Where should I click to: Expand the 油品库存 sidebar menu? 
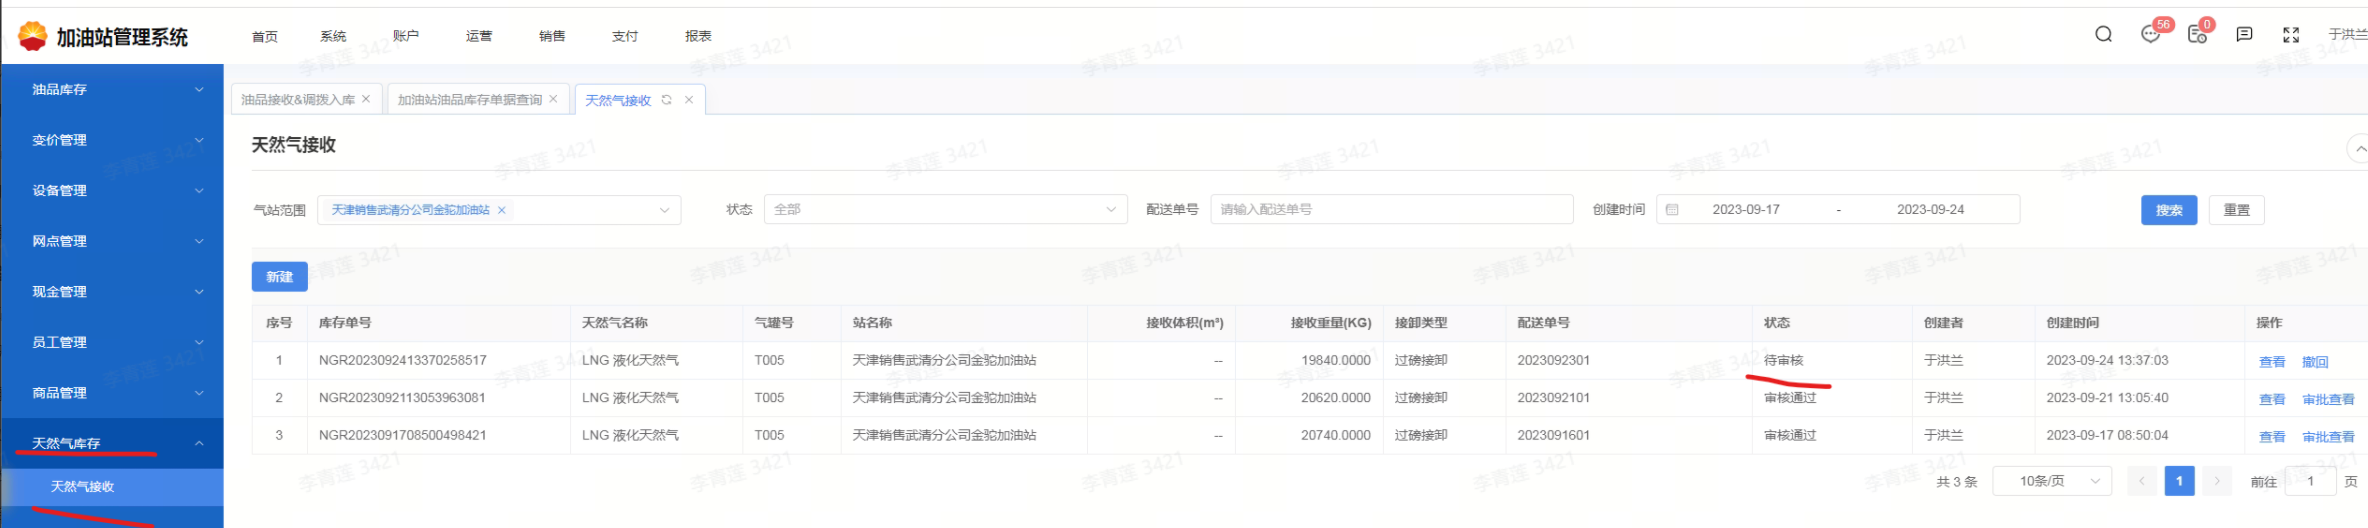tap(112, 90)
